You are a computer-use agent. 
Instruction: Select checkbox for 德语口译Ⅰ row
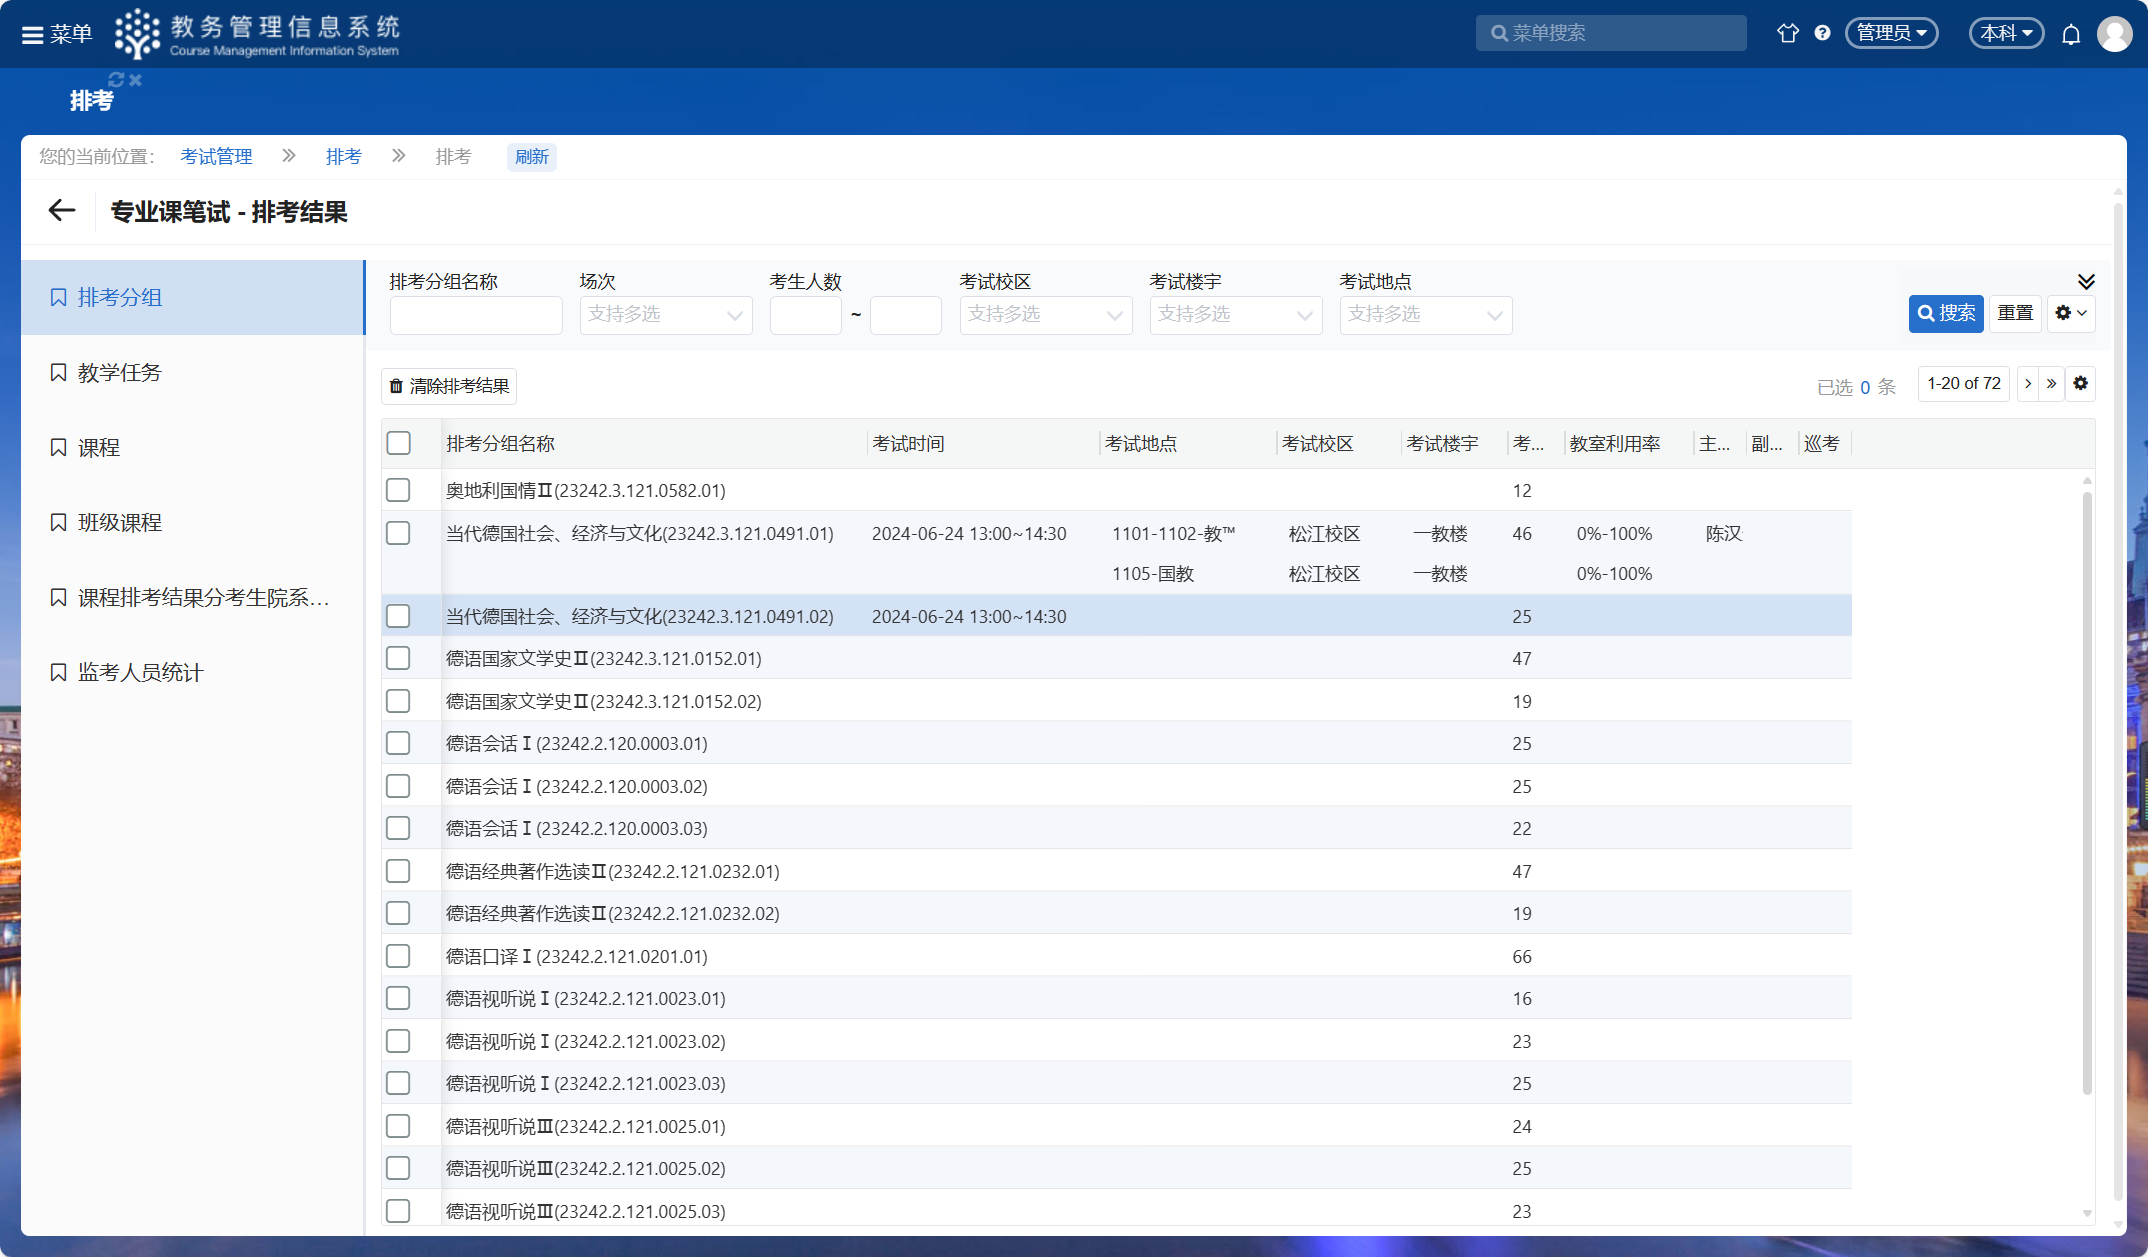coord(399,956)
